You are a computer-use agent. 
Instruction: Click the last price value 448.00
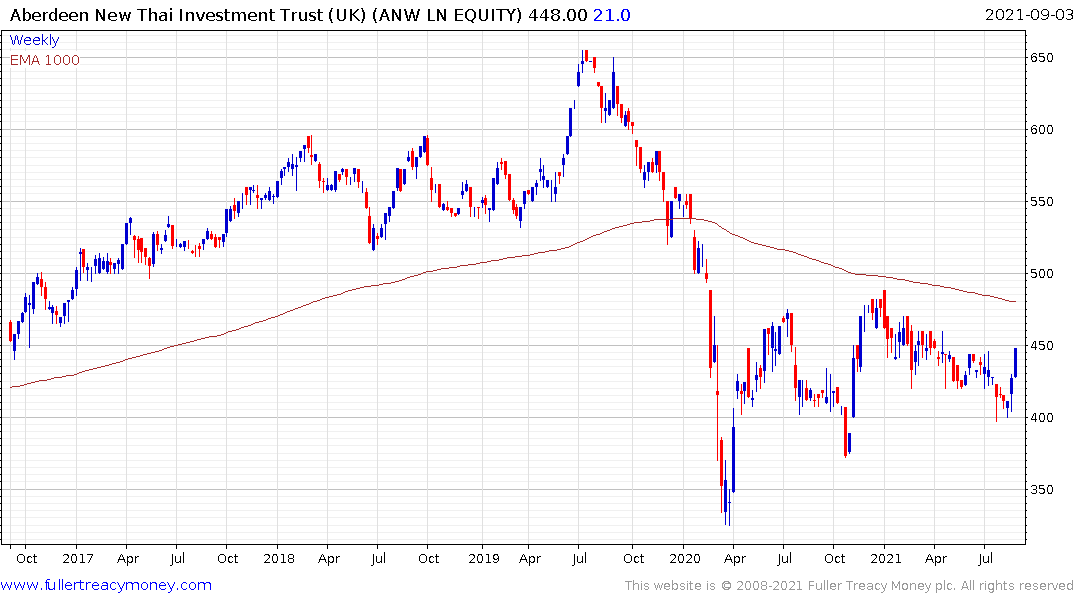[557, 14]
